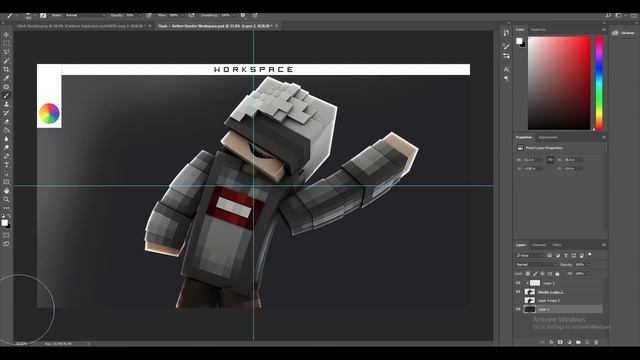Click the Quick Mask mode icon
Image resolution: width=640 pixels, height=360 pixels.
[x=6, y=235]
